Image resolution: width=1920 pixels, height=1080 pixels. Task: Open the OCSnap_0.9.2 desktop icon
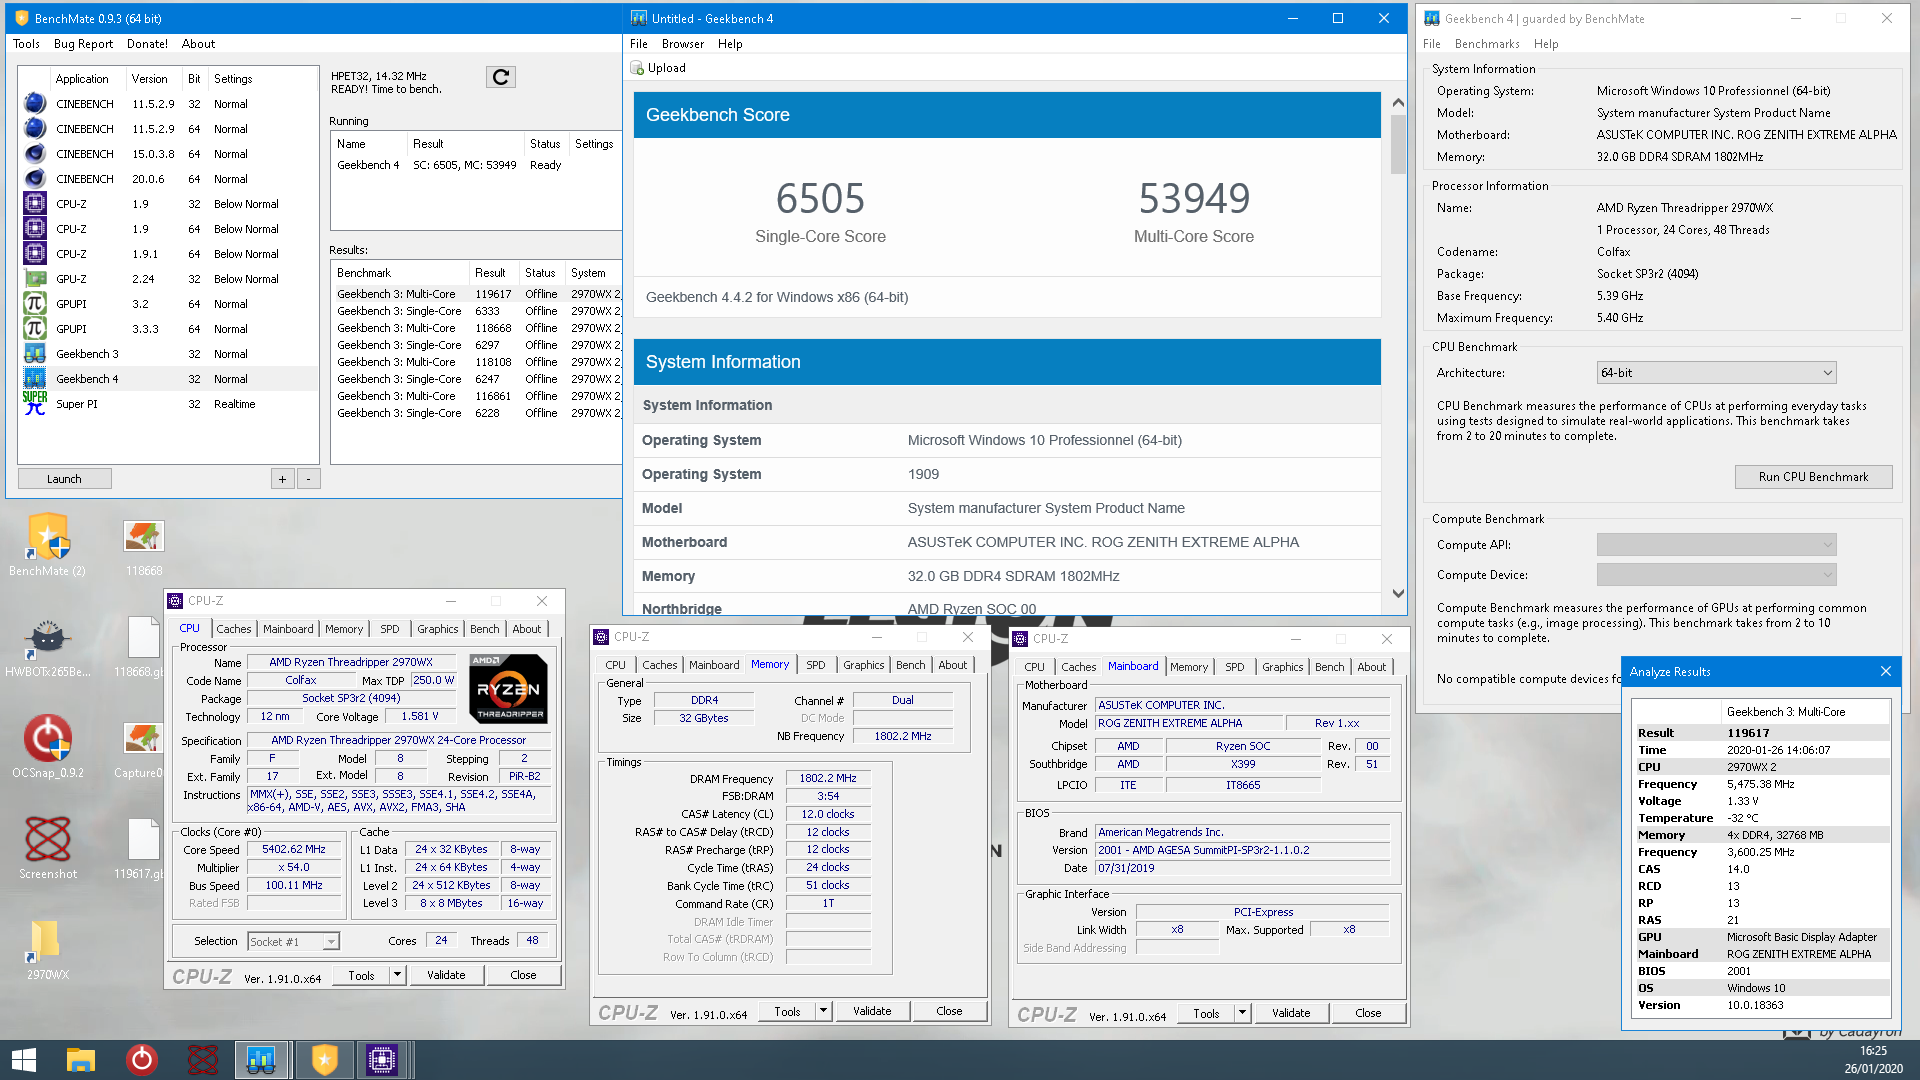pos(48,748)
